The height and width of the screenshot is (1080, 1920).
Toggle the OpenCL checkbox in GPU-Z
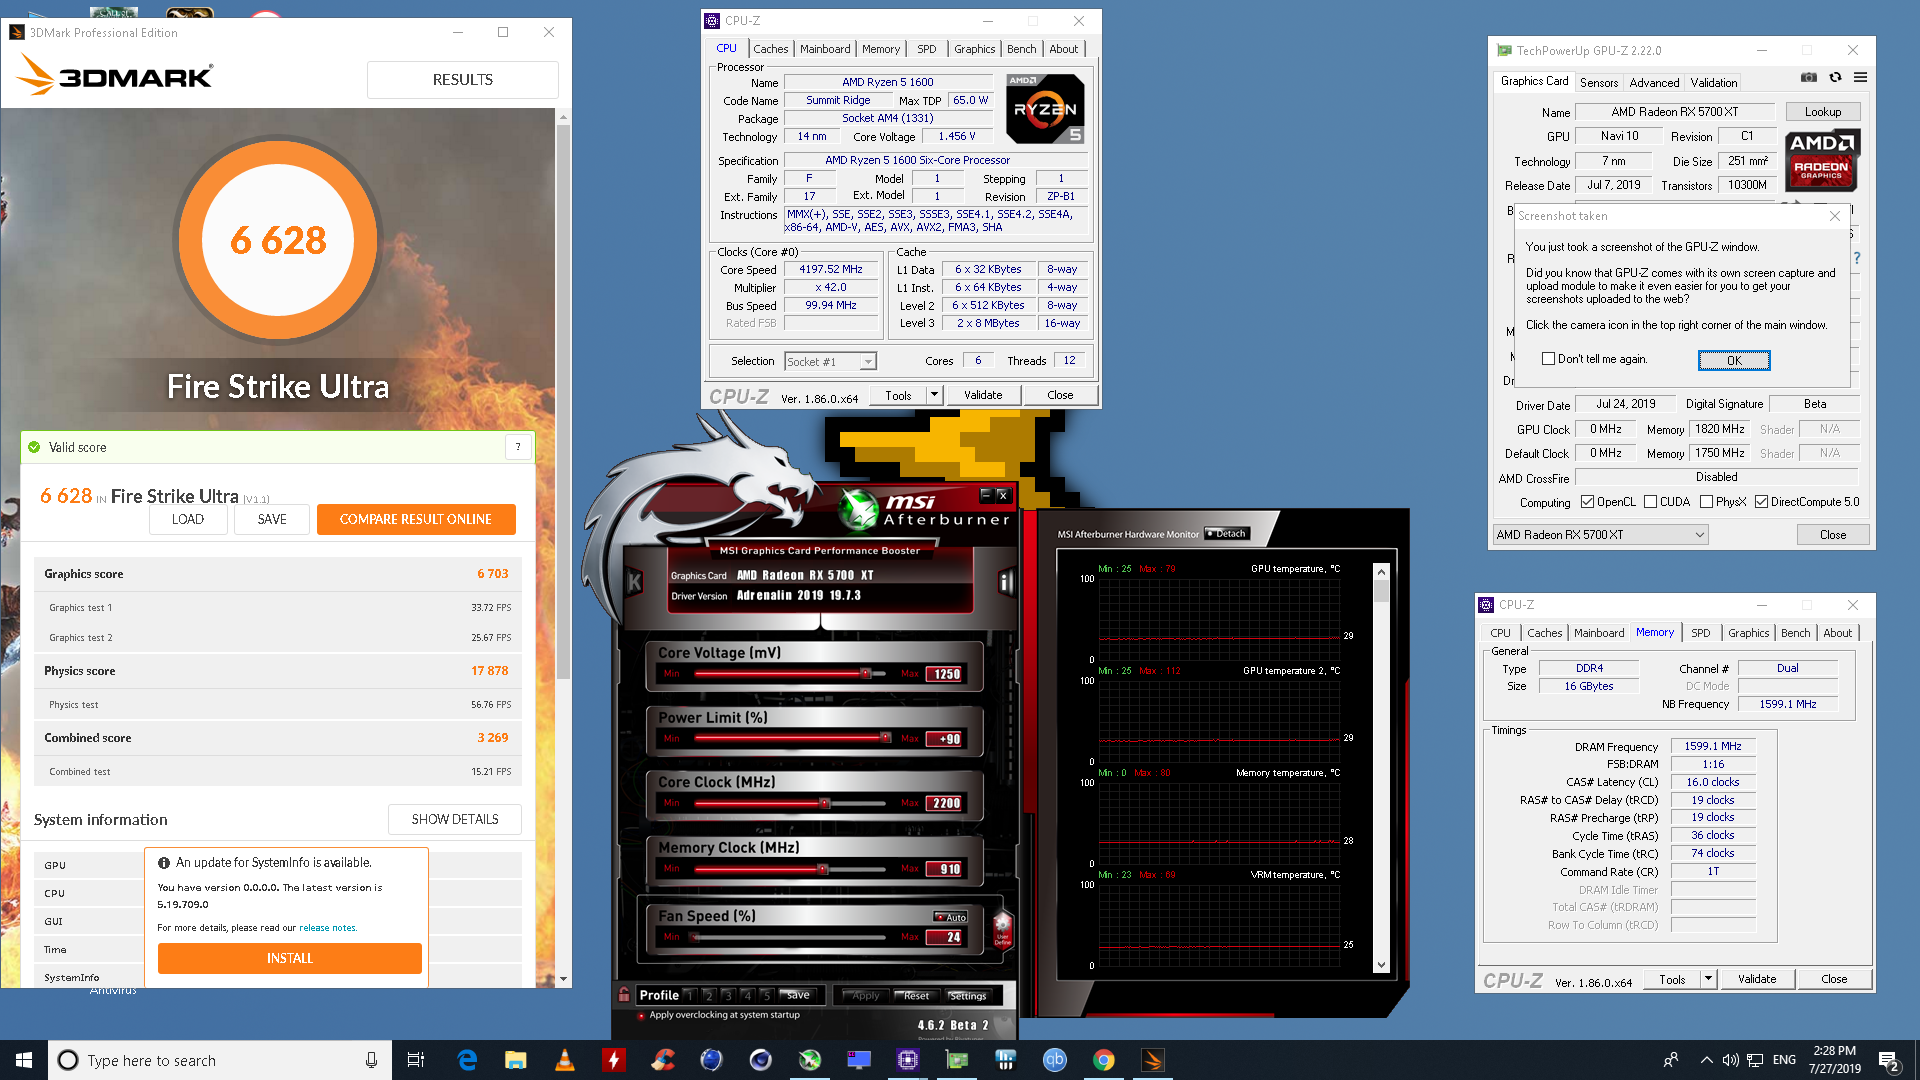pyautogui.click(x=1587, y=502)
